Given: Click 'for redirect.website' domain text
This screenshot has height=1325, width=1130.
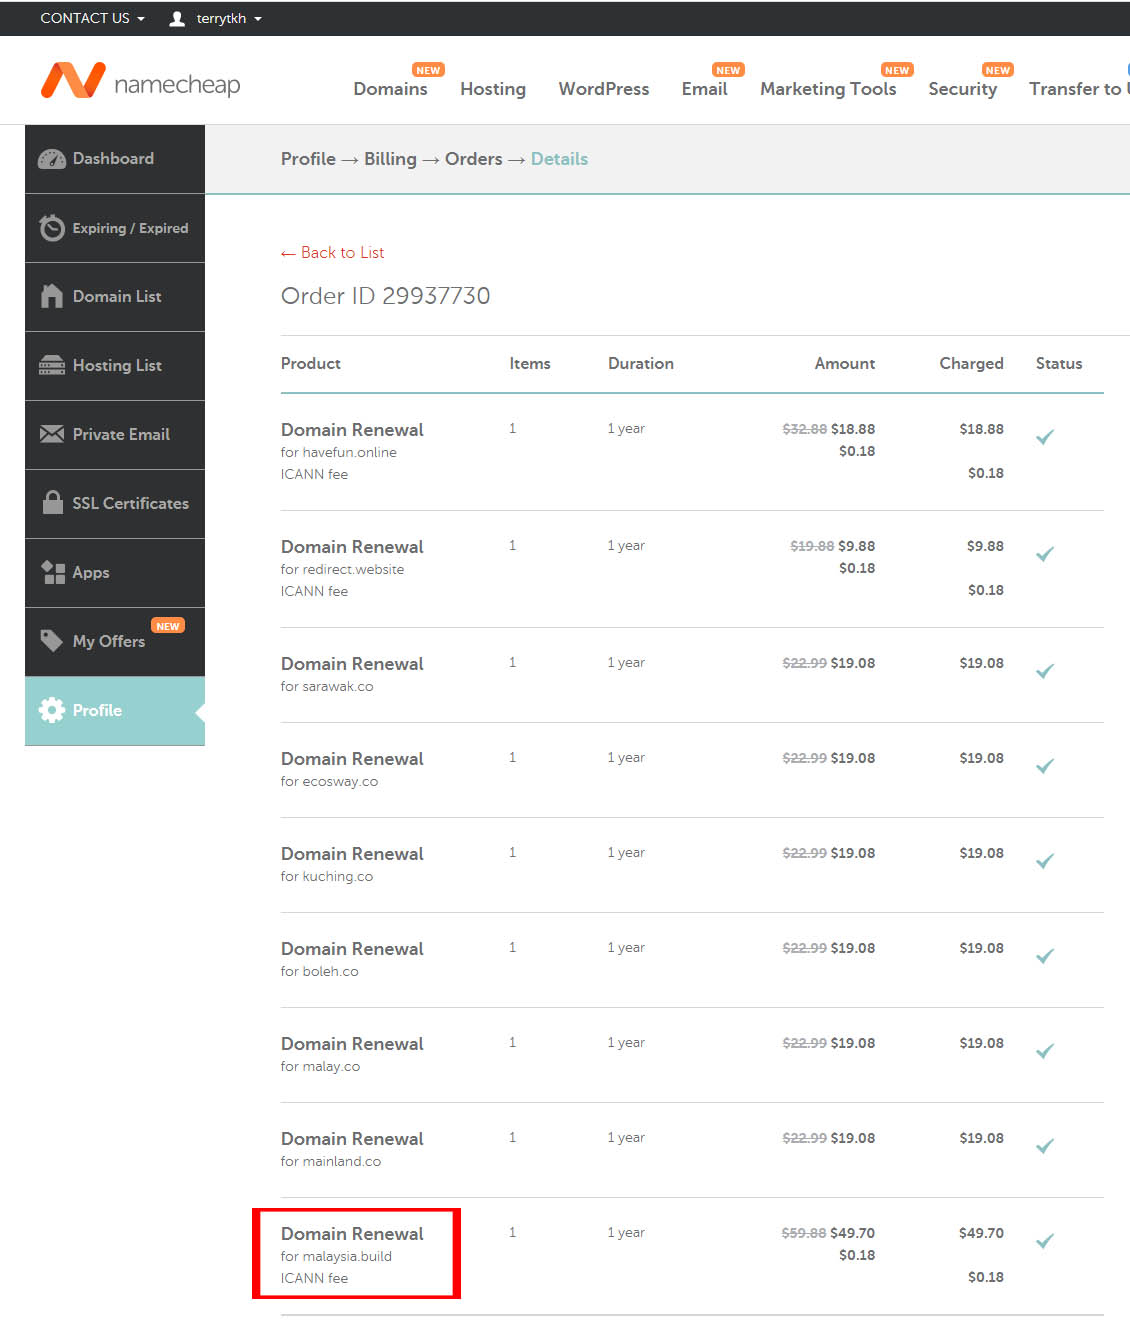Looking at the screenshot, I should pyautogui.click(x=343, y=570).
